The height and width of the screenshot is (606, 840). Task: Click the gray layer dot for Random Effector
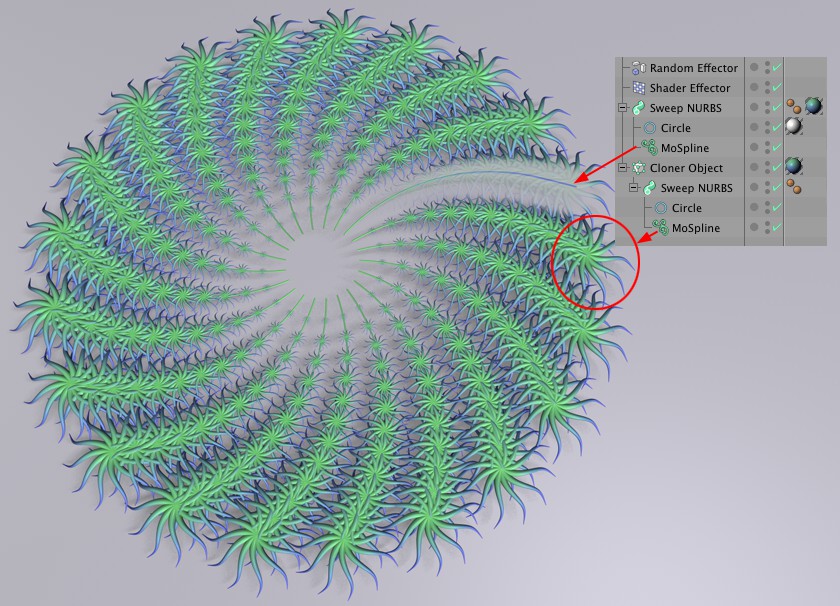[754, 67]
